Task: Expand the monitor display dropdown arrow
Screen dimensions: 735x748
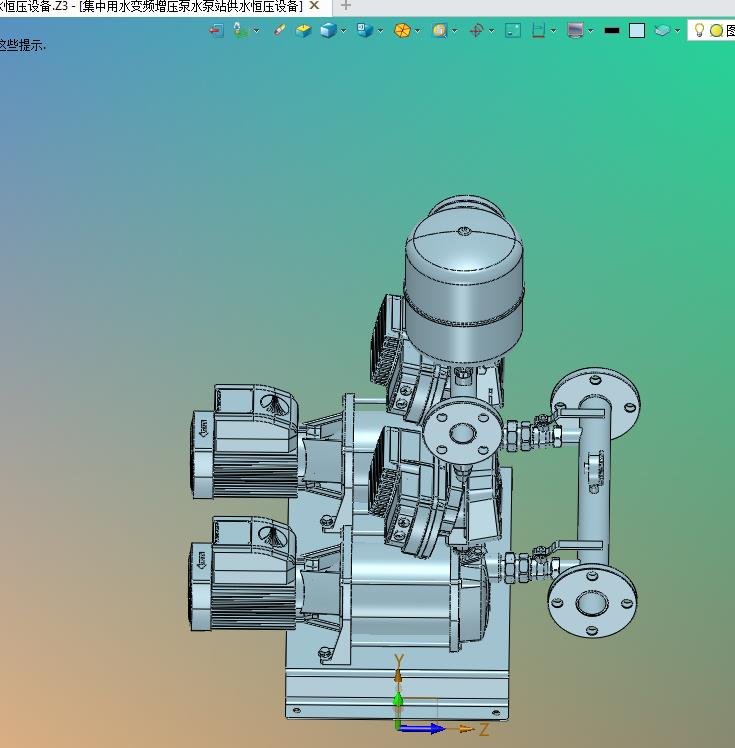Action: pyautogui.click(x=590, y=31)
